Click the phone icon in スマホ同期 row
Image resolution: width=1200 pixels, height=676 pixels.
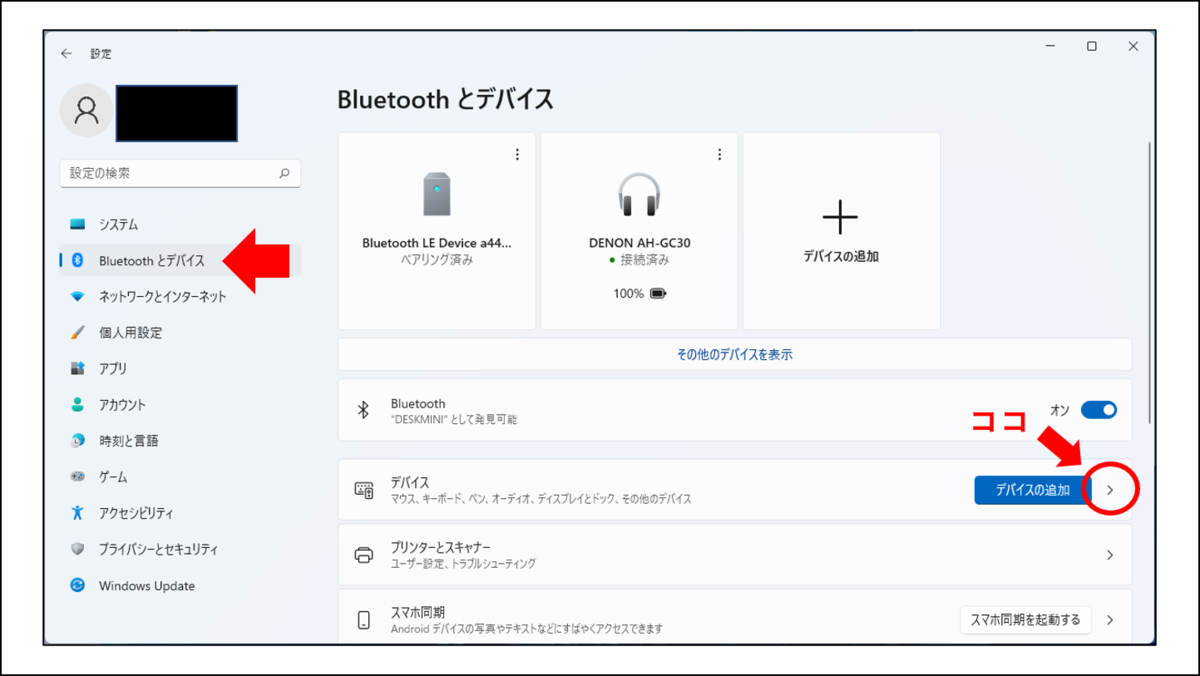364,620
